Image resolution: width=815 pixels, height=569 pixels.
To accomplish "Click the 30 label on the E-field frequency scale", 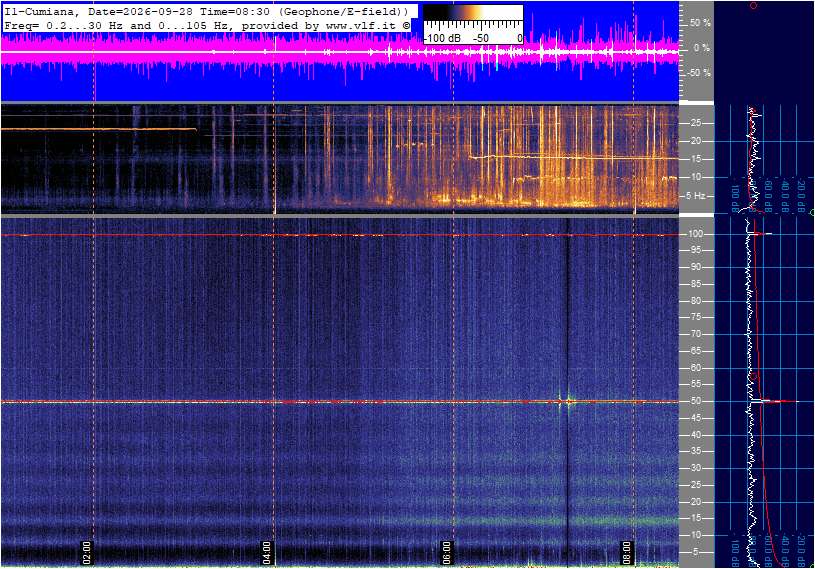I will point(695,468).
